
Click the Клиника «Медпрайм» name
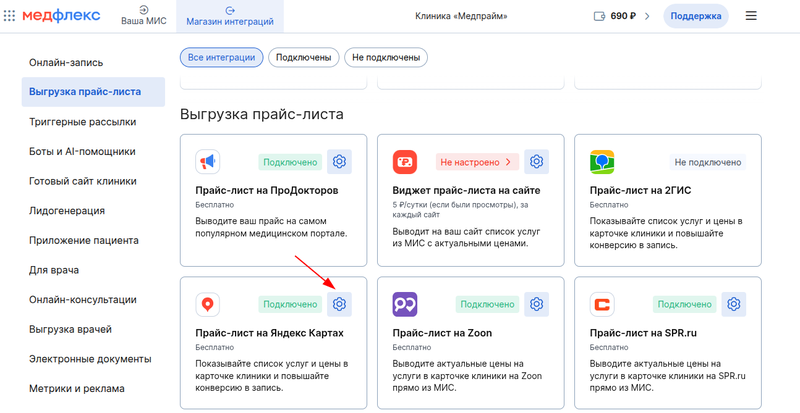pyautogui.click(x=461, y=16)
